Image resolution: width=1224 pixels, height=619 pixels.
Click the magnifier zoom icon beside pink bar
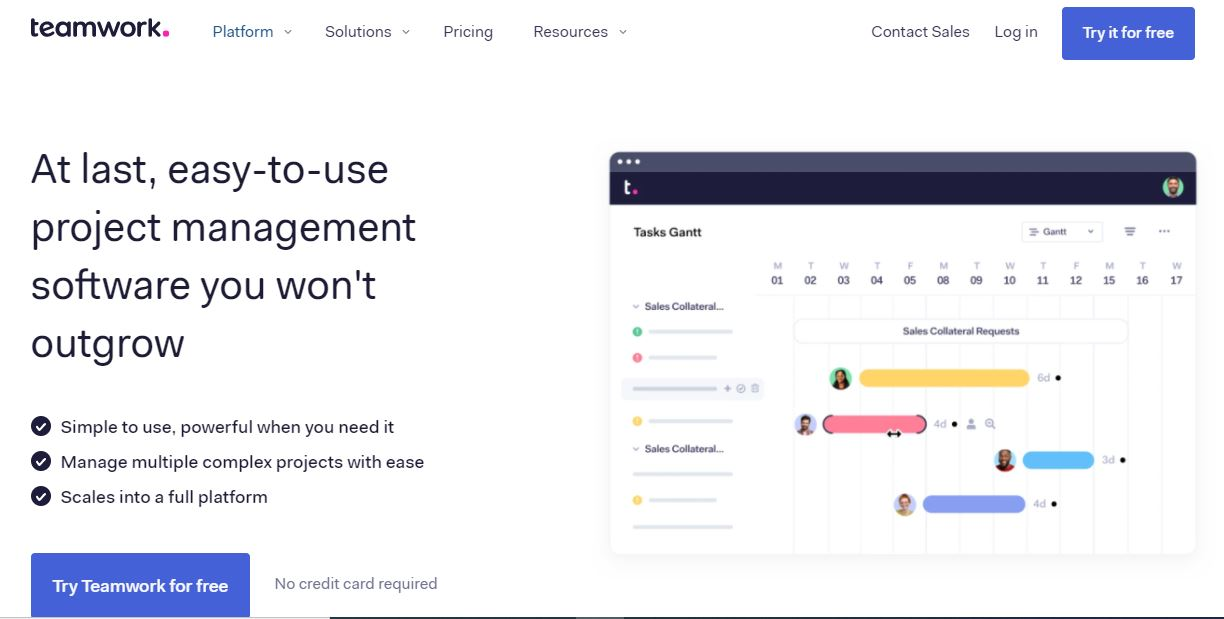[990, 424]
